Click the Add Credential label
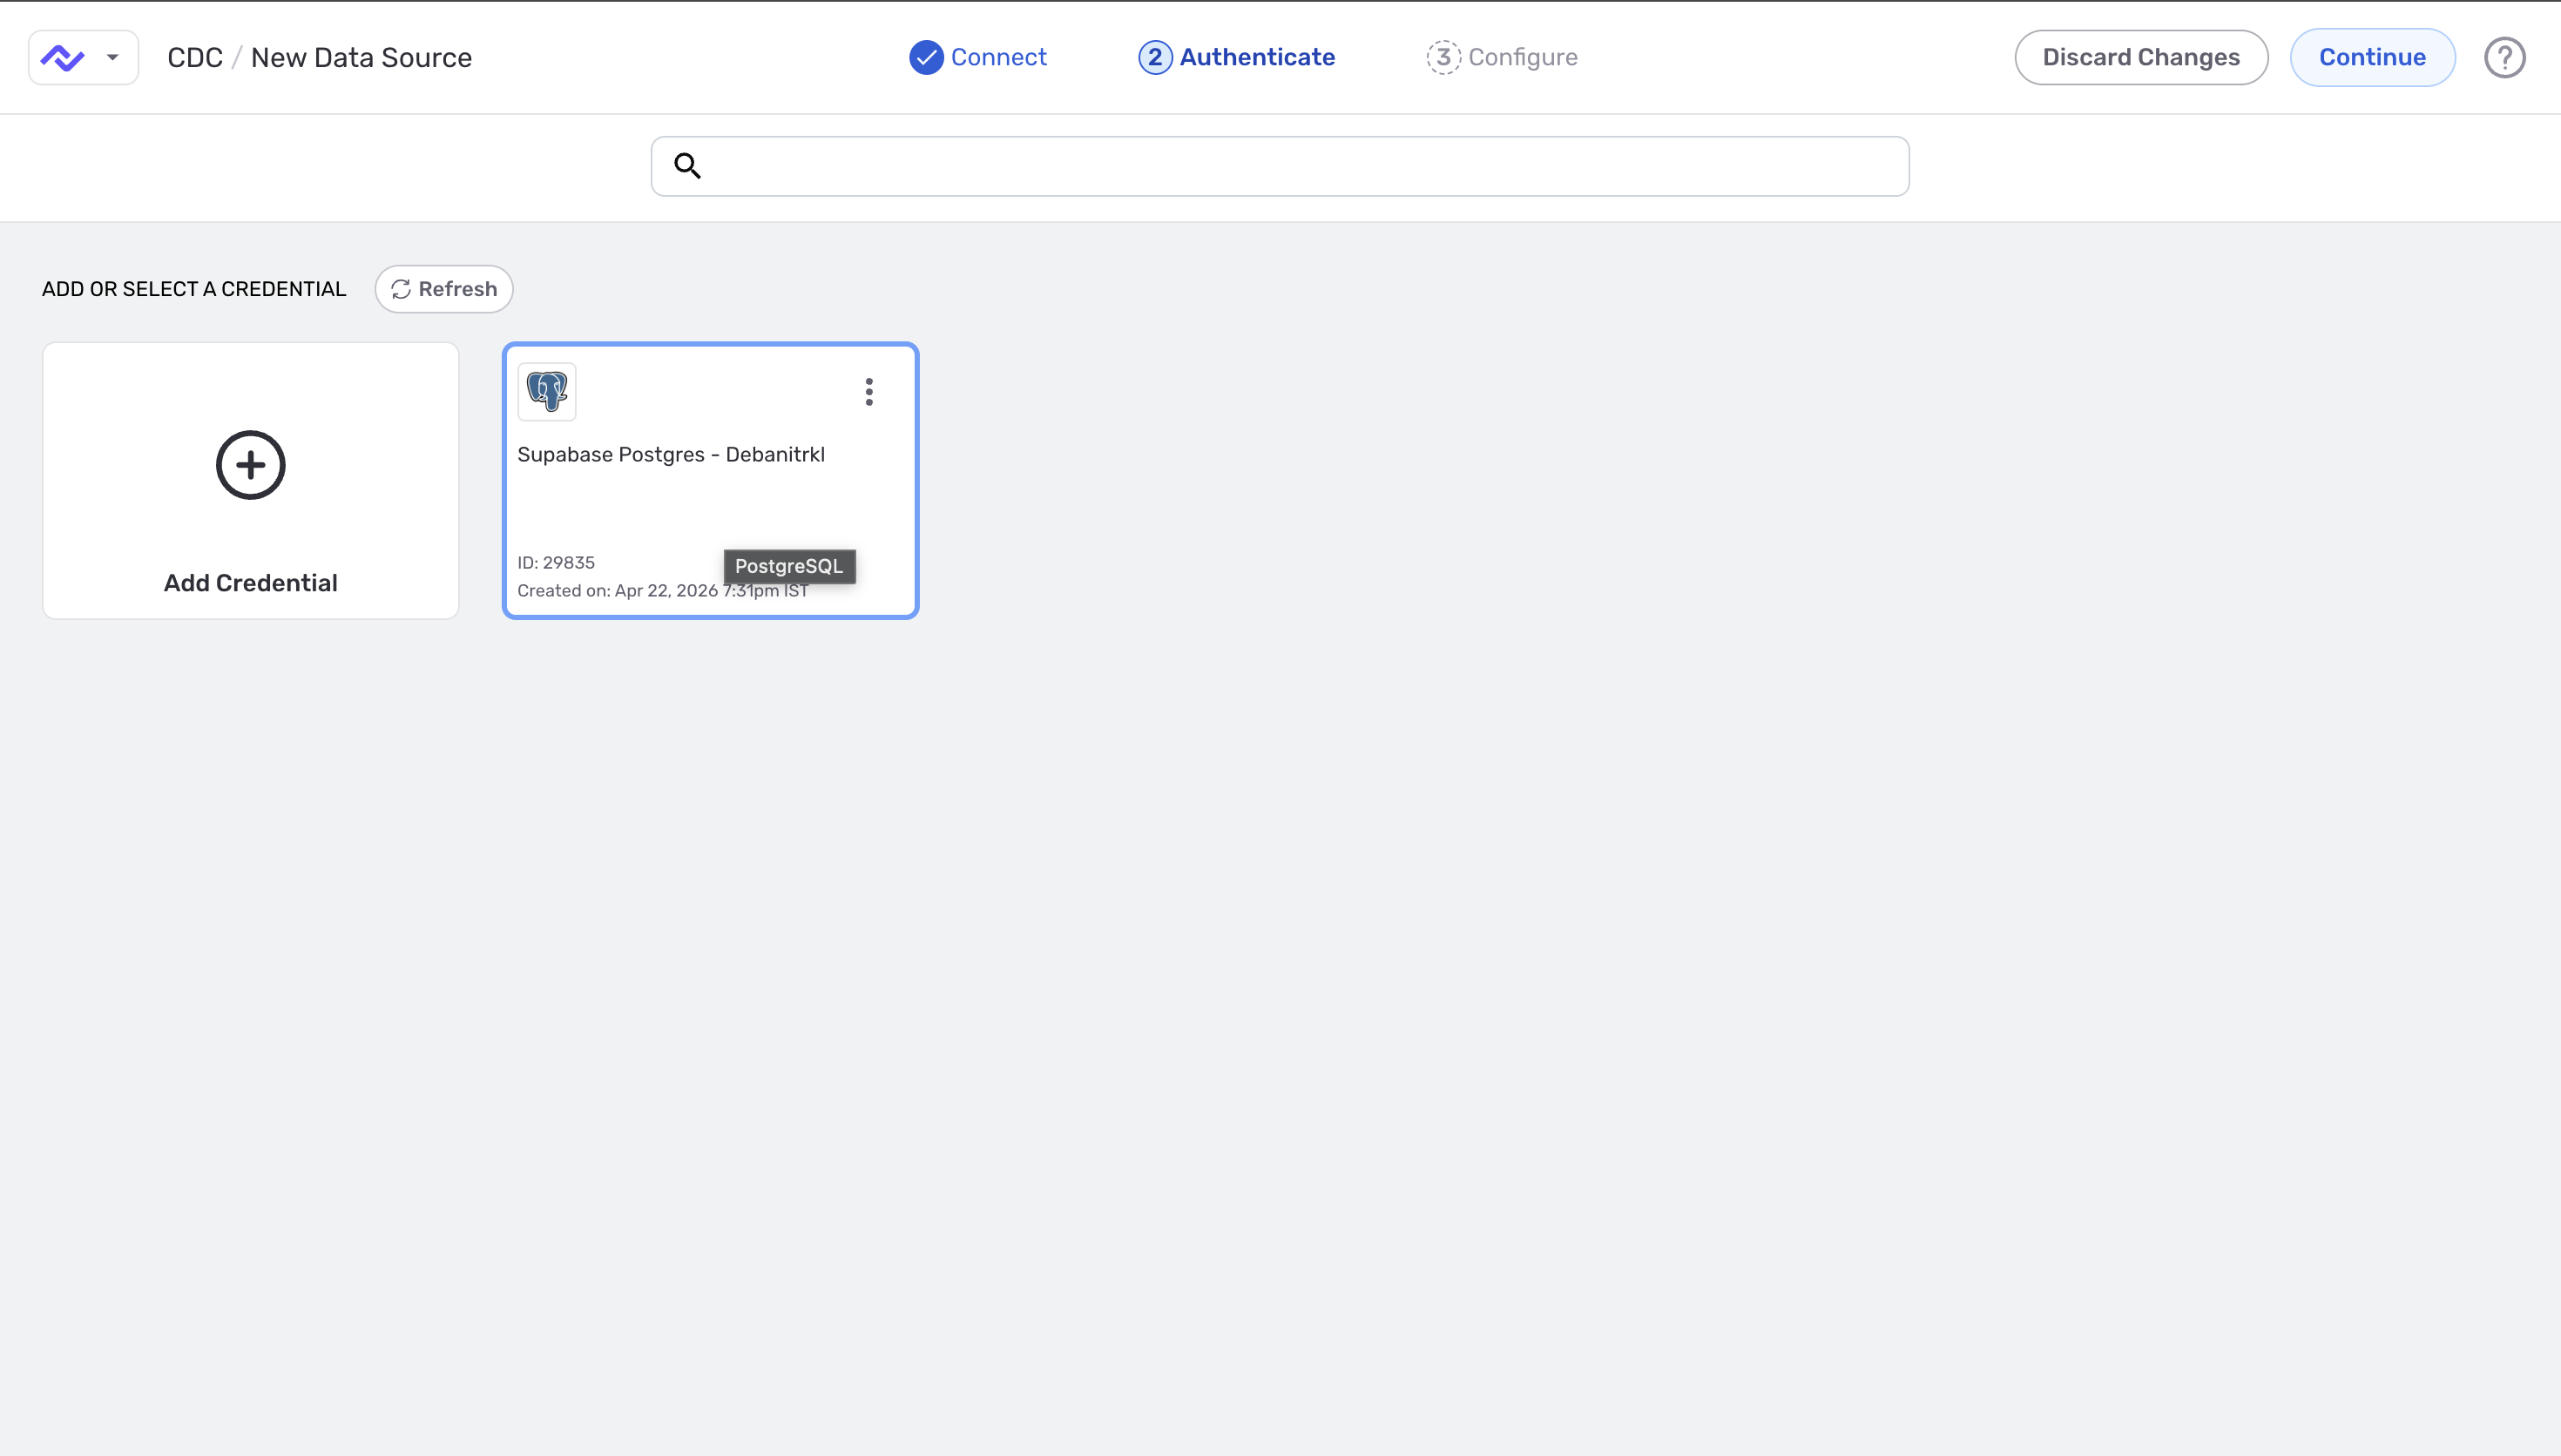 point(251,583)
